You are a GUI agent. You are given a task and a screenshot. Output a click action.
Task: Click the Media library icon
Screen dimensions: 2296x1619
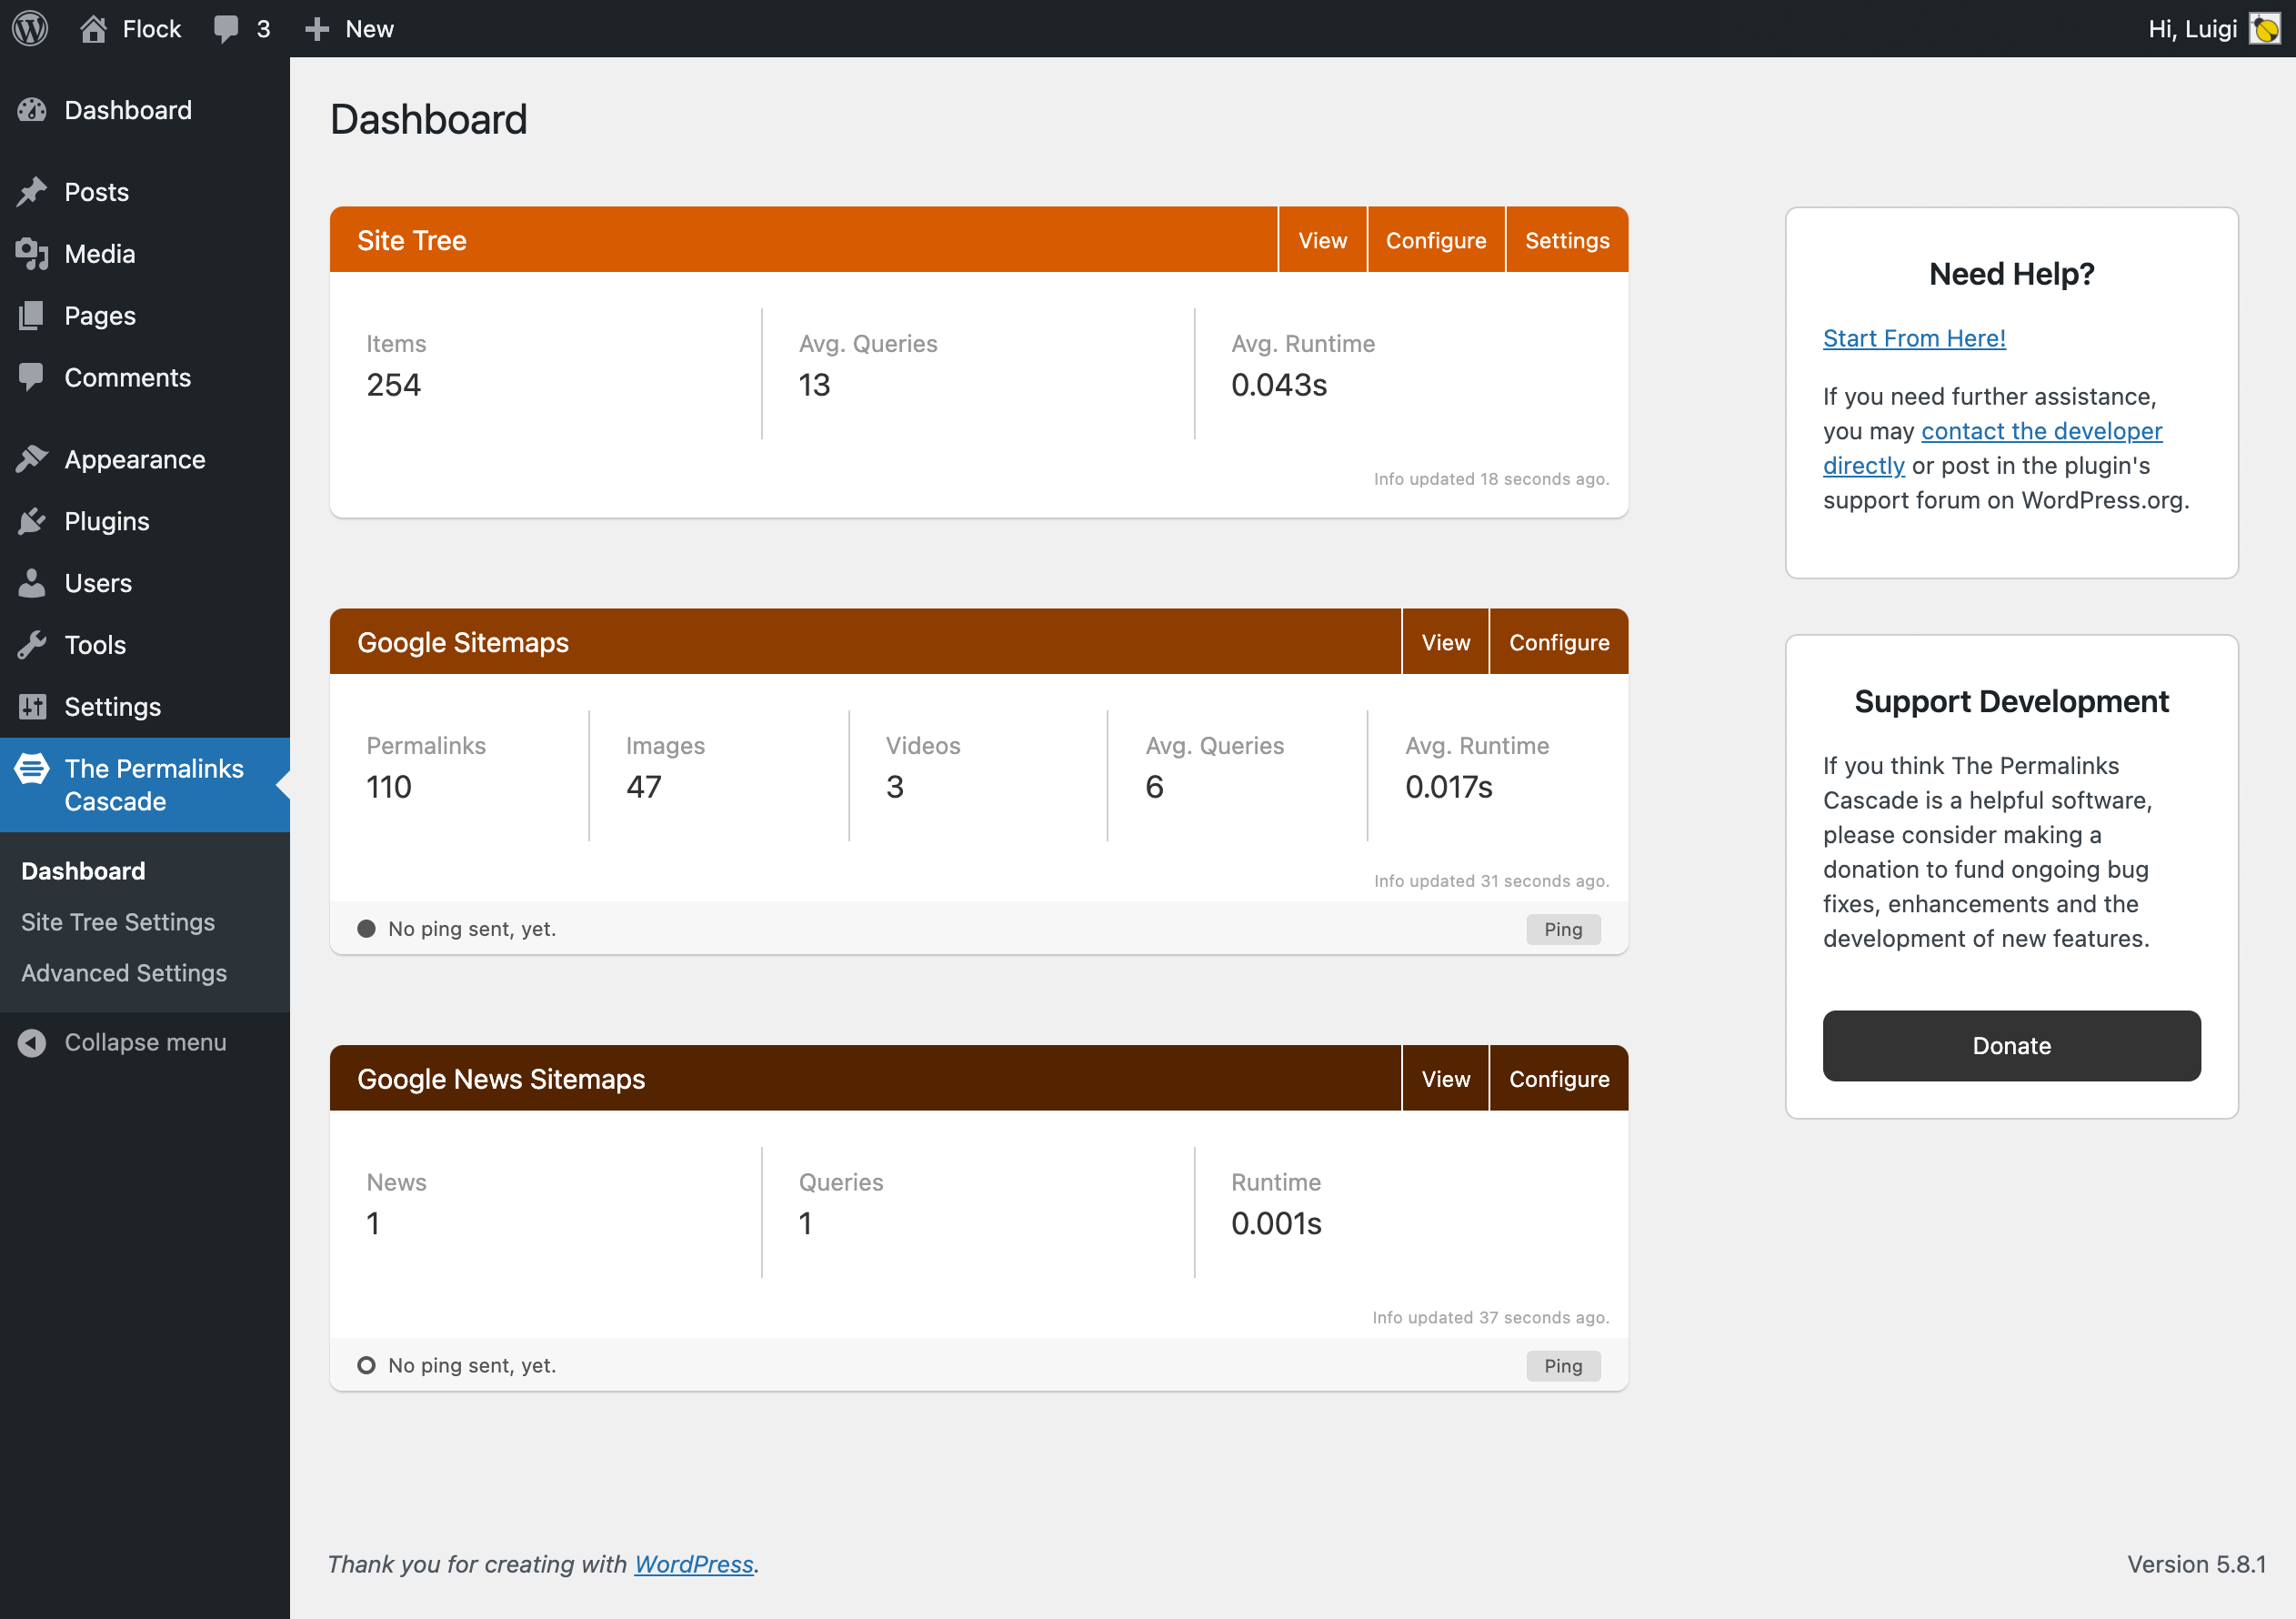tap(32, 254)
